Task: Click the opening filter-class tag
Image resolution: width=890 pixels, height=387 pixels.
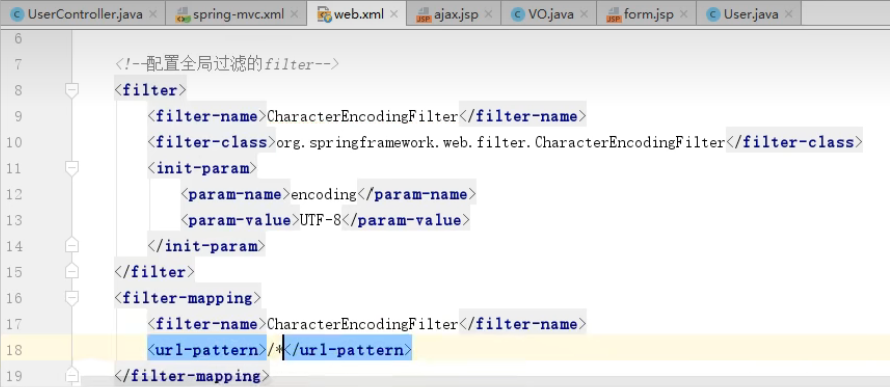Action: click(212, 142)
